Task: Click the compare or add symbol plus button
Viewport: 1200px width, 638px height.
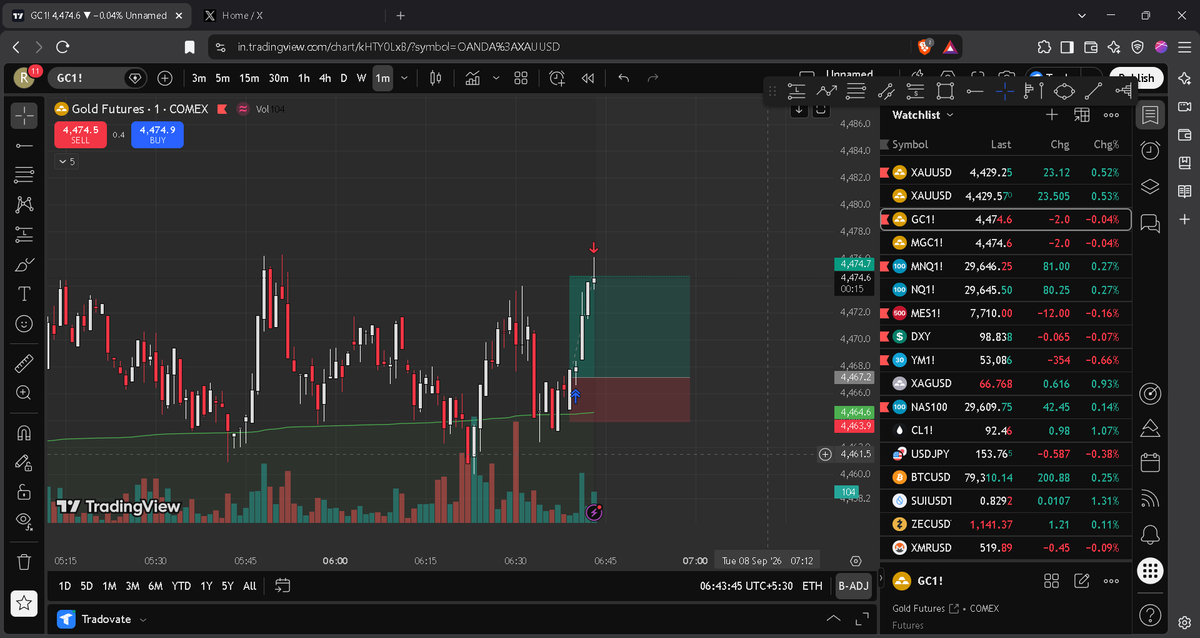Action: pyautogui.click(x=165, y=78)
